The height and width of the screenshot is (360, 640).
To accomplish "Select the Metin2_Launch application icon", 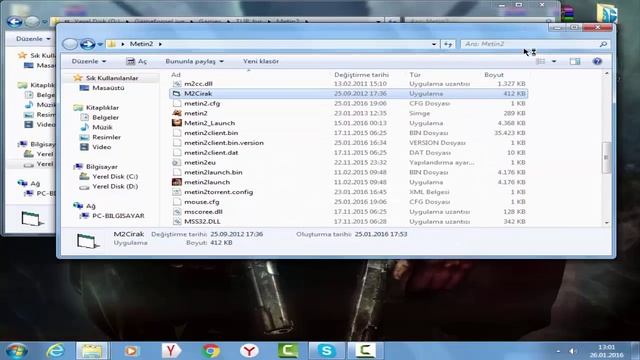I will (x=177, y=123).
